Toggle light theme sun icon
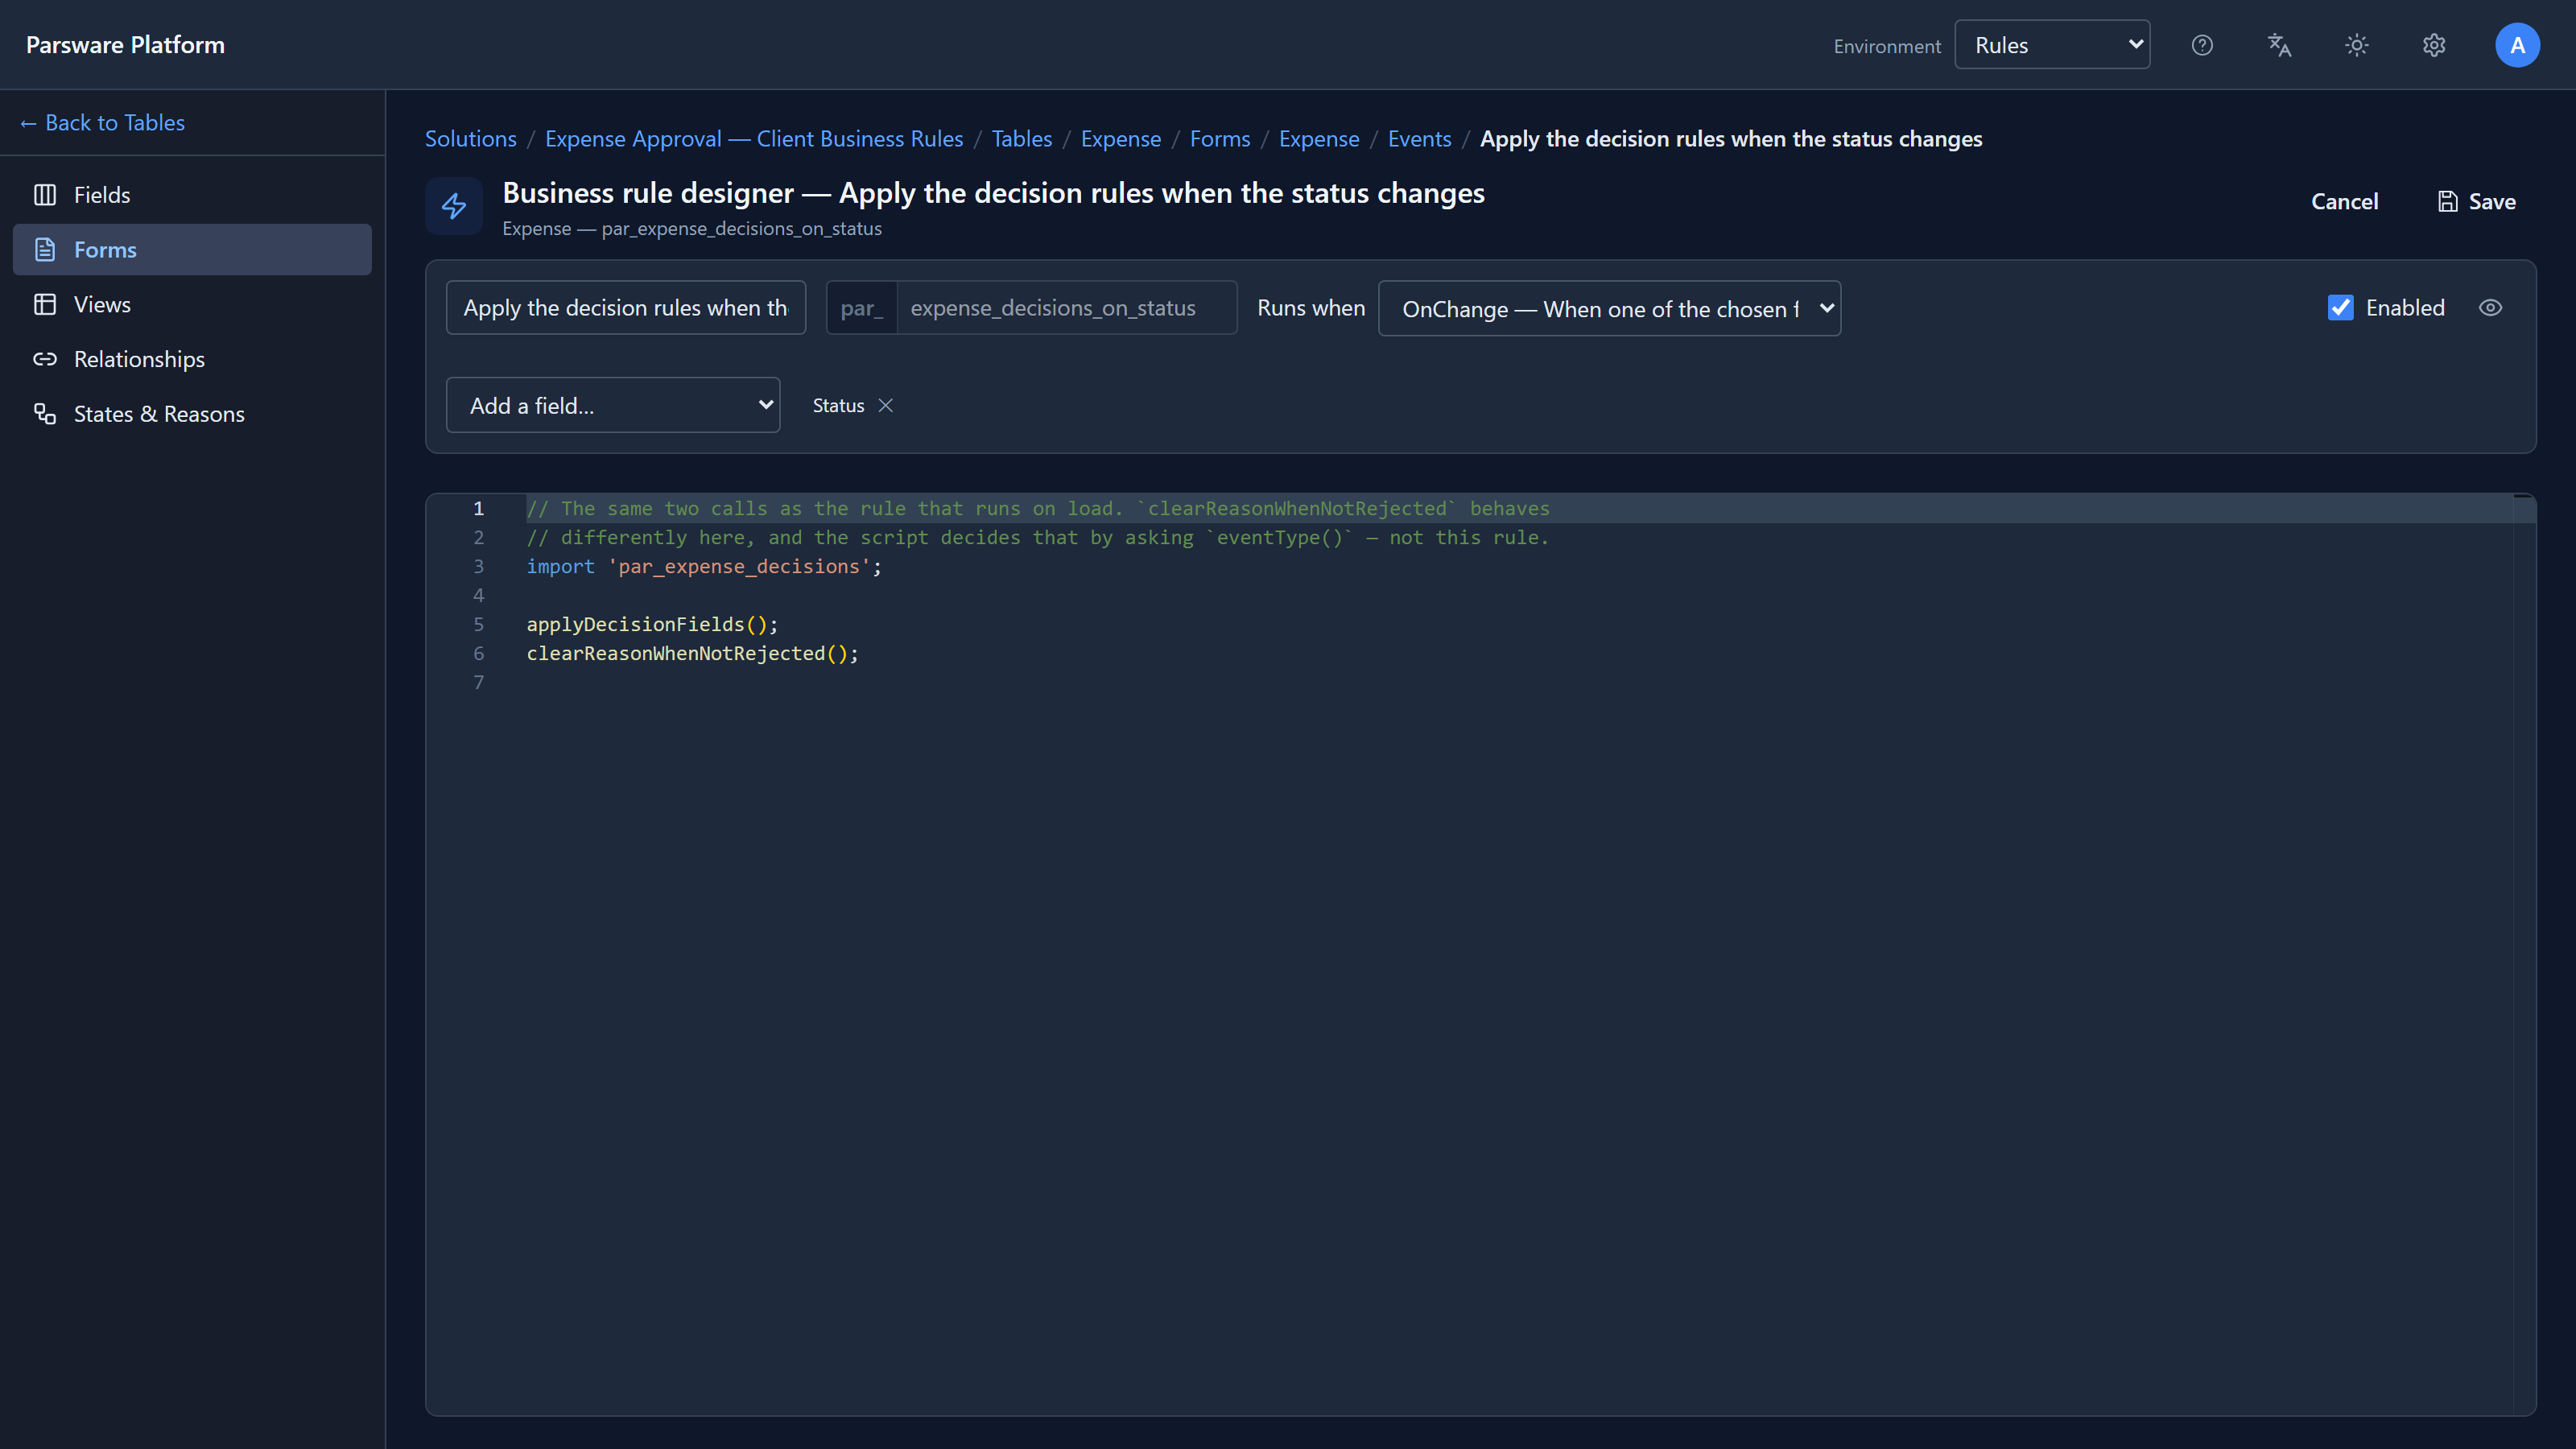 2357,45
